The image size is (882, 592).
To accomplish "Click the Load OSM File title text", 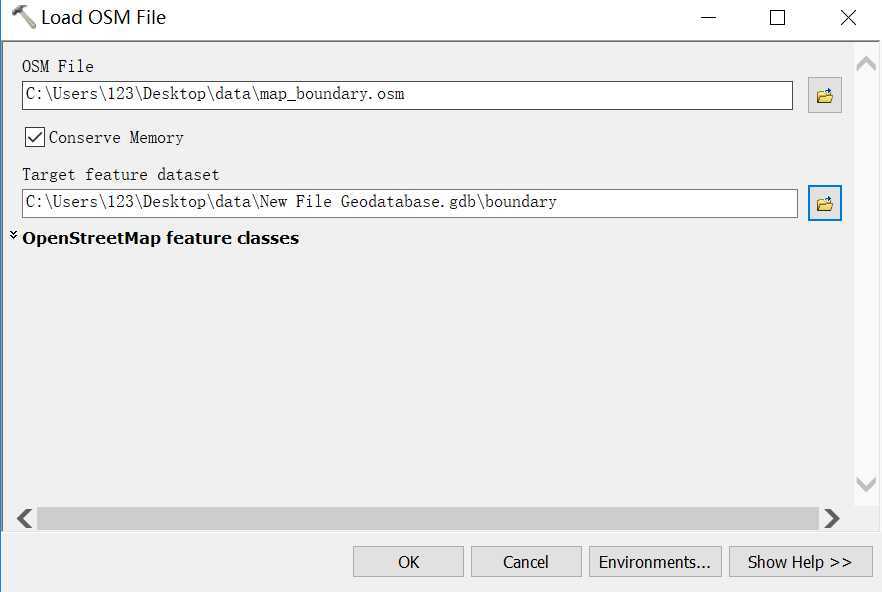I will [x=104, y=17].
